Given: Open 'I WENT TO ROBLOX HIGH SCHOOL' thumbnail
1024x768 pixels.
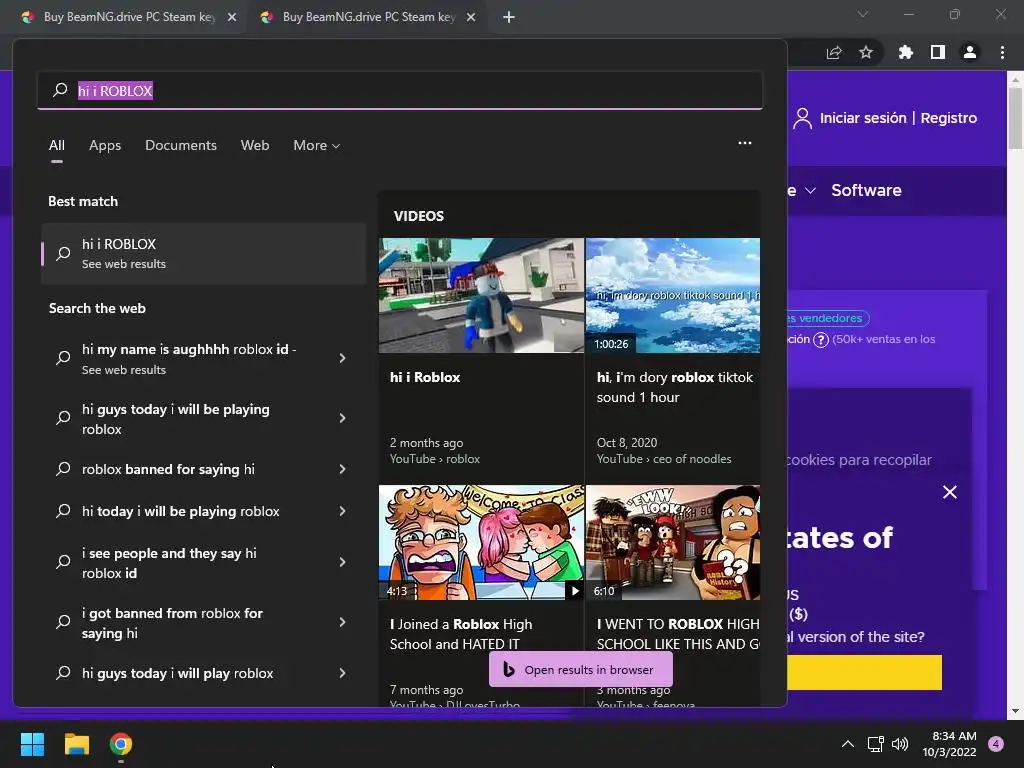Looking at the screenshot, I should (673, 542).
